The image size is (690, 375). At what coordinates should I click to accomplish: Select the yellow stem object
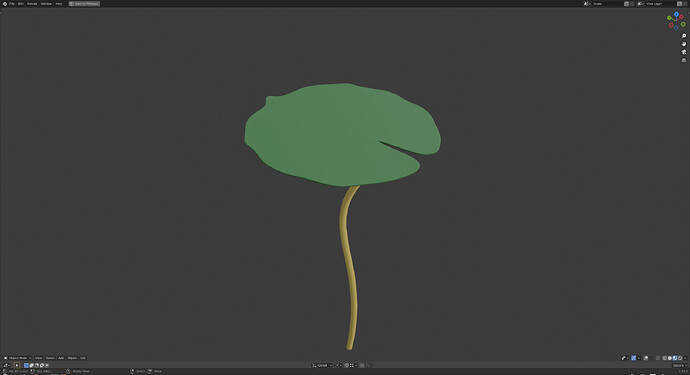(349, 268)
